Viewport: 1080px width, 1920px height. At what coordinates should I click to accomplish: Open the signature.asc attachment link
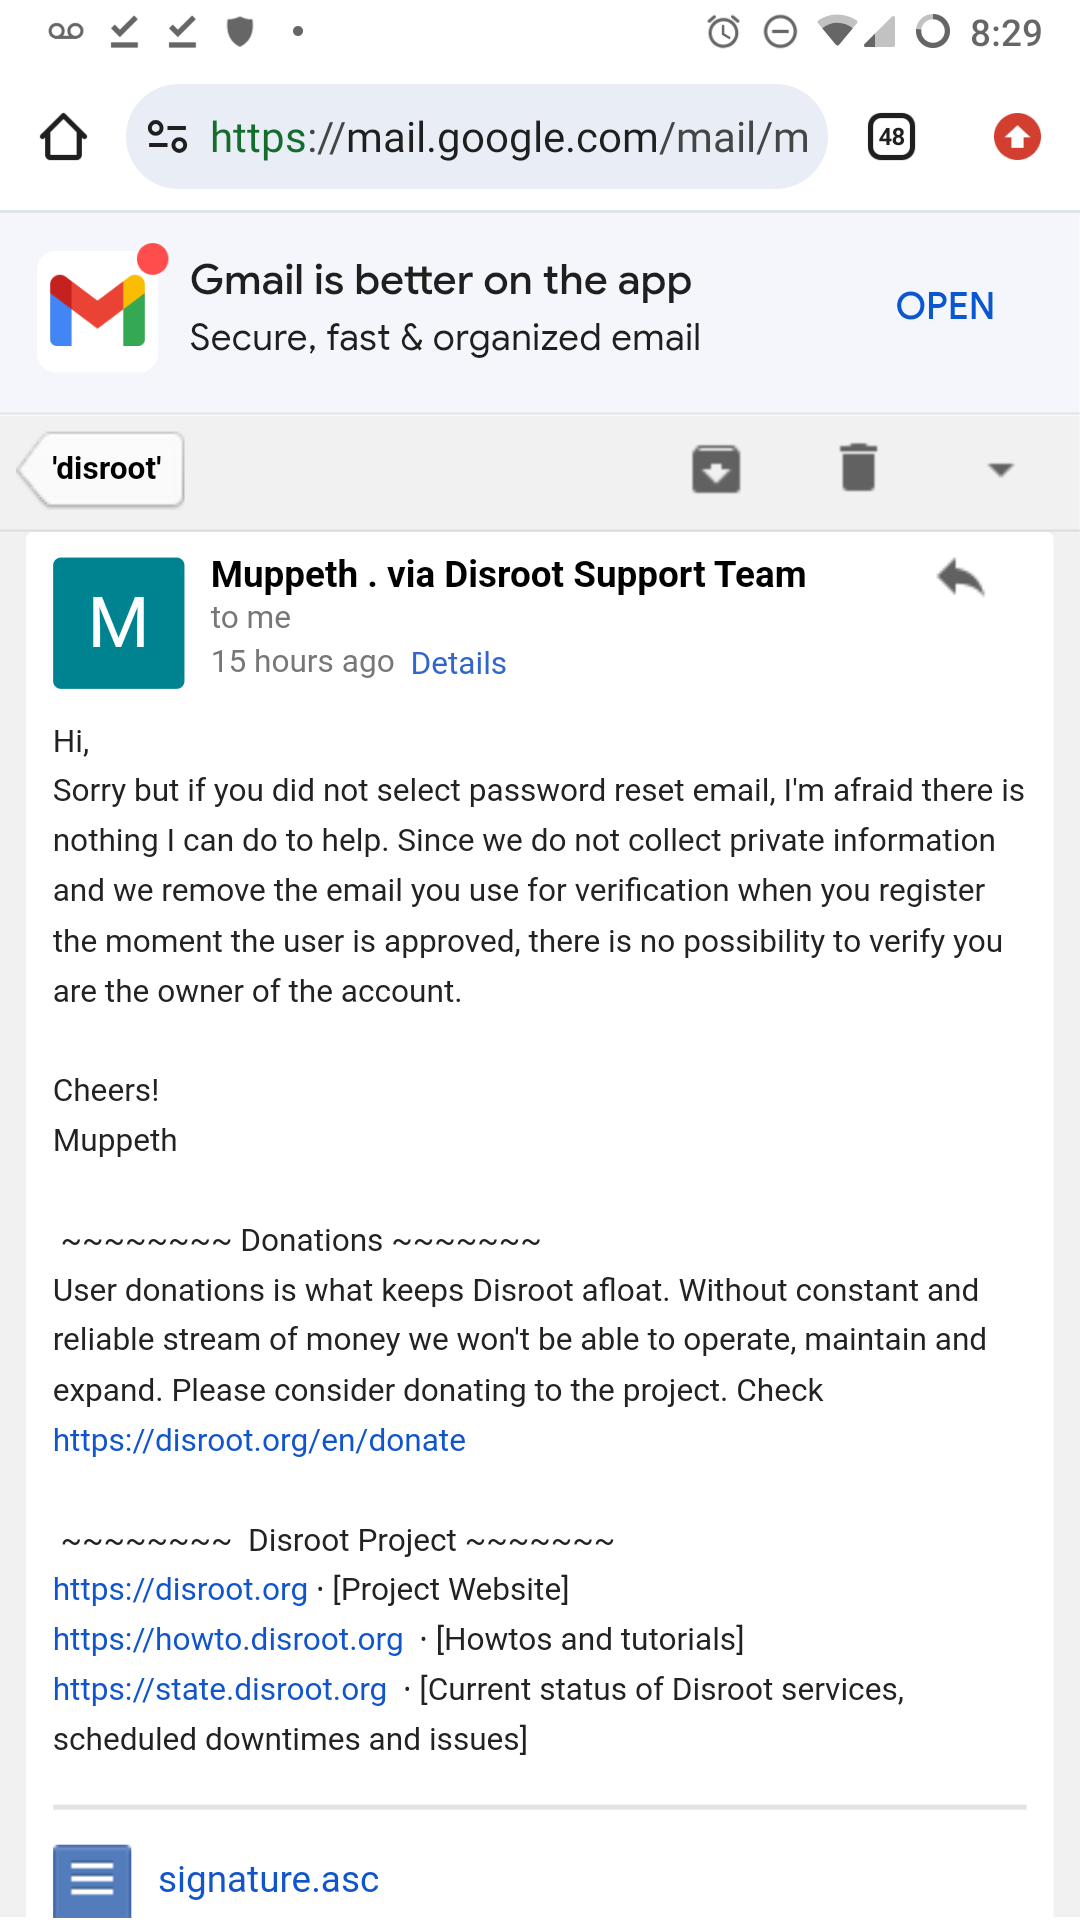click(x=268, y=1880)
